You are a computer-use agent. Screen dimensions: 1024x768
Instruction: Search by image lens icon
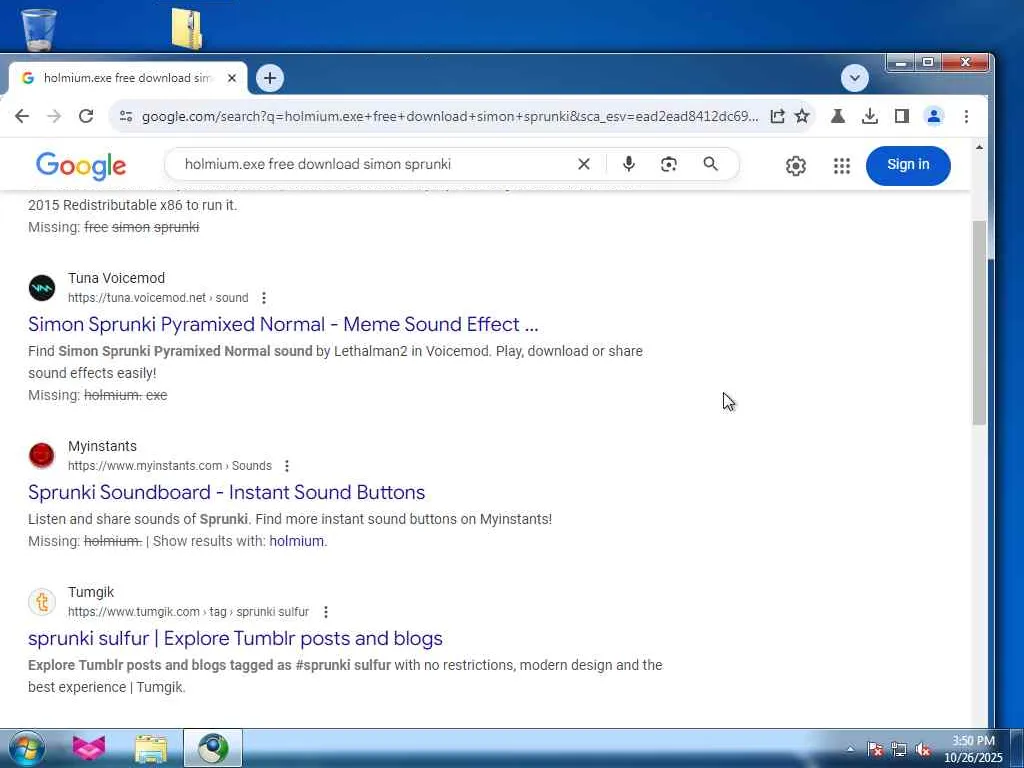tap(669, 164)
